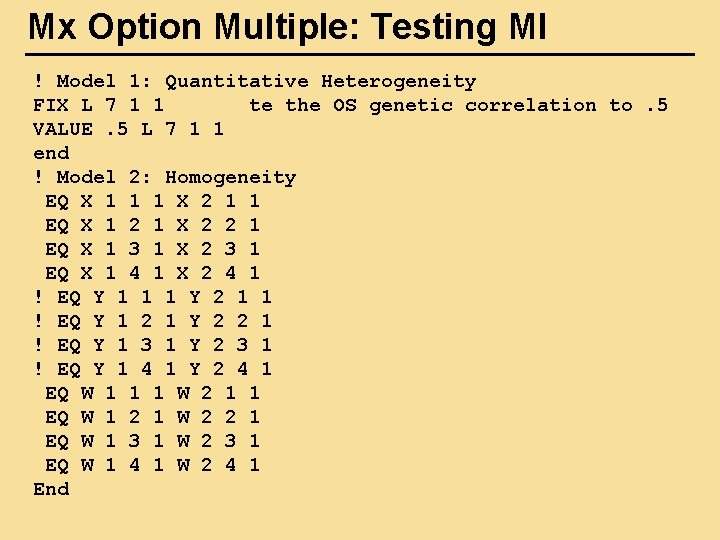This screenshot has height=540, width=720.
Task: Click the slide title 'Mx Option Multiple: Testing MI'
Action: click(288, 27)
